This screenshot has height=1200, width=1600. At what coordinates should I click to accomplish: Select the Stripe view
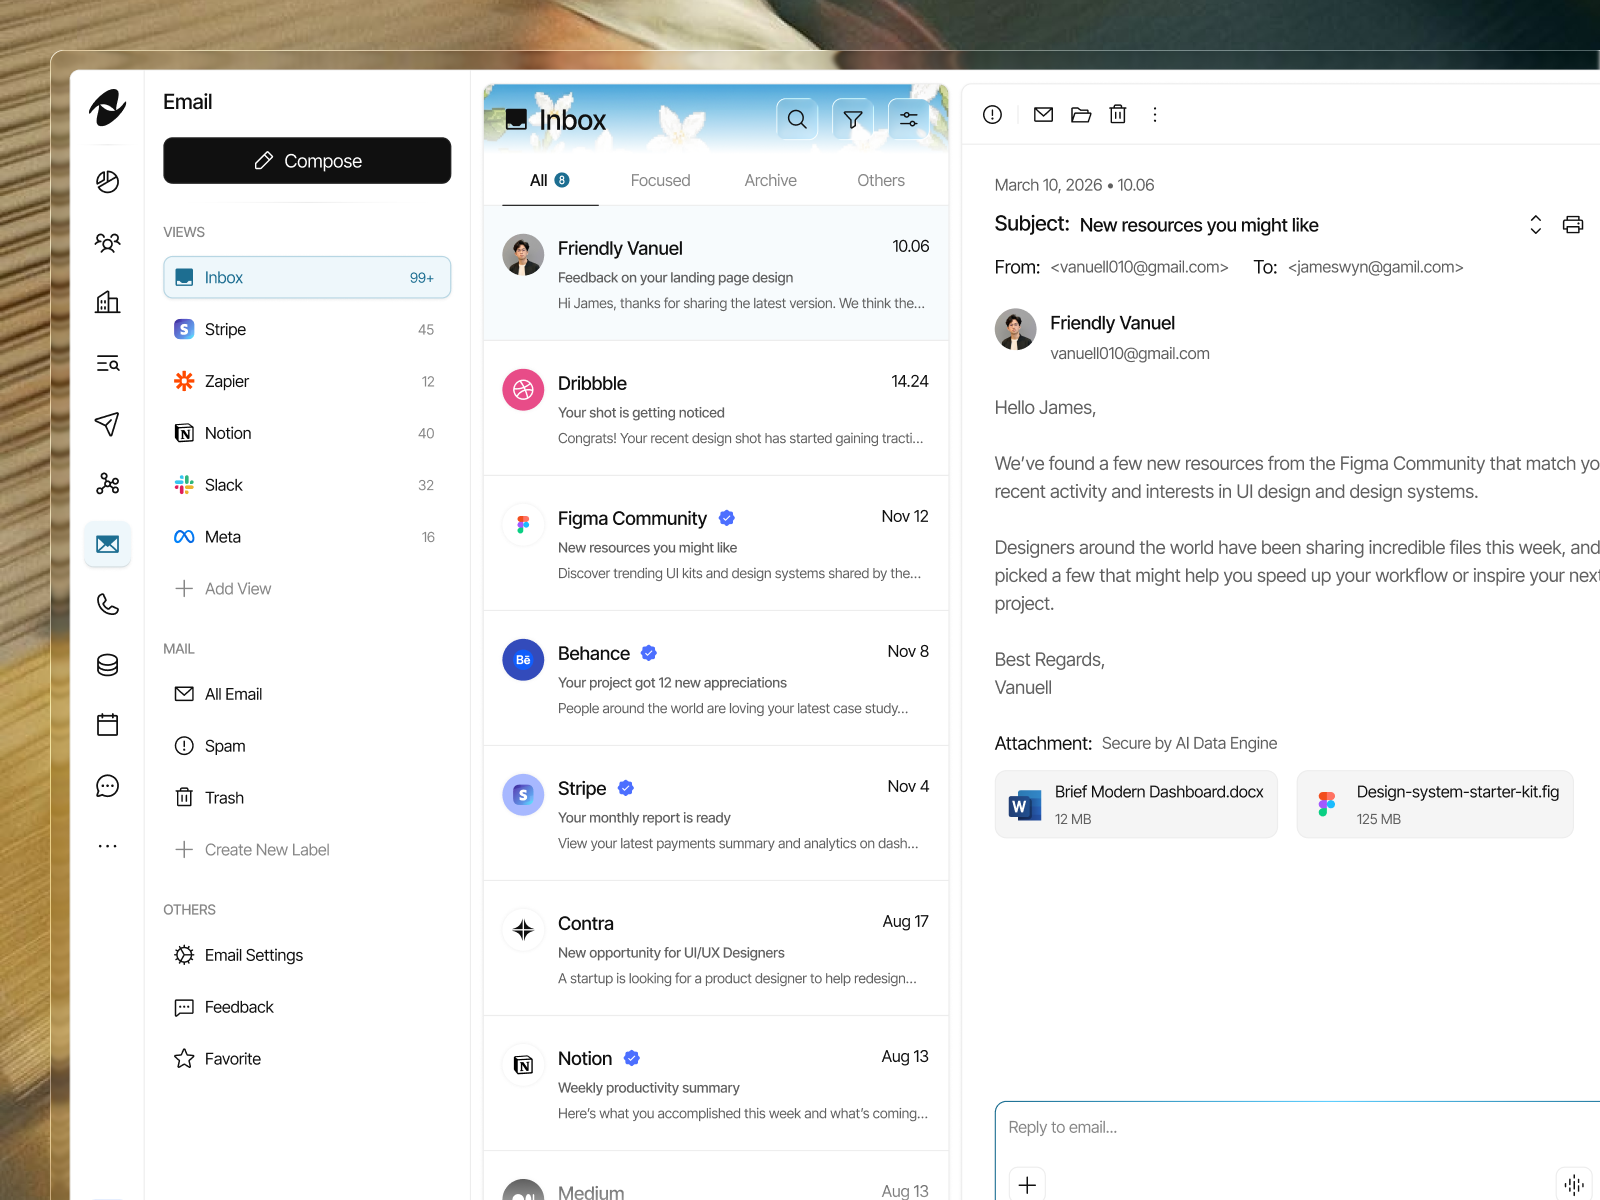coord(307,329)
